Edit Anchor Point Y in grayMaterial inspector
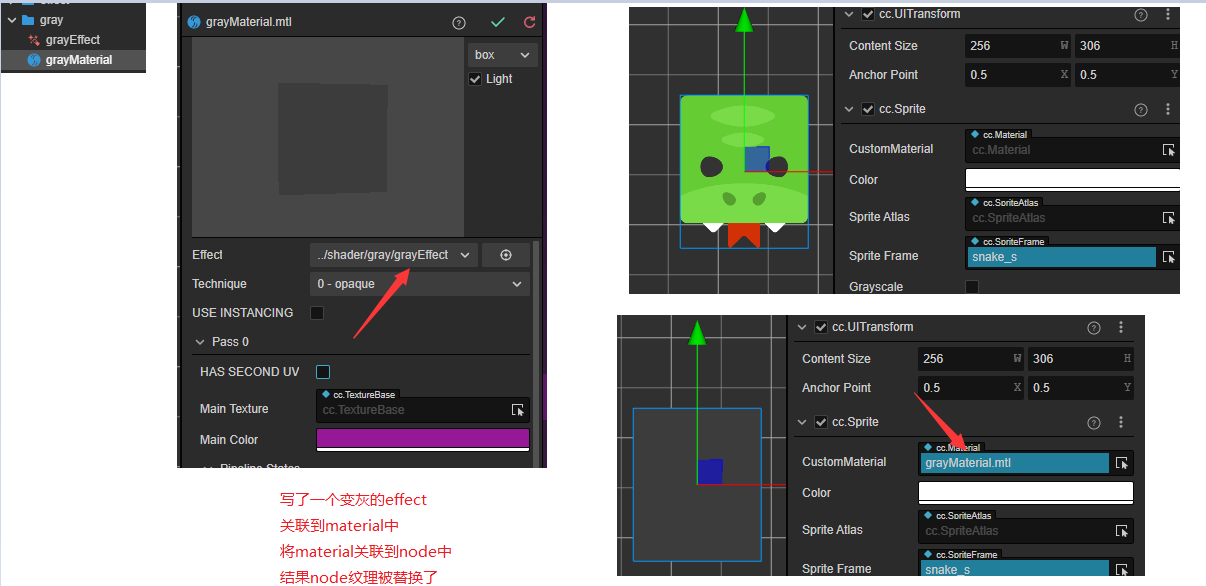 point(1080,388)
